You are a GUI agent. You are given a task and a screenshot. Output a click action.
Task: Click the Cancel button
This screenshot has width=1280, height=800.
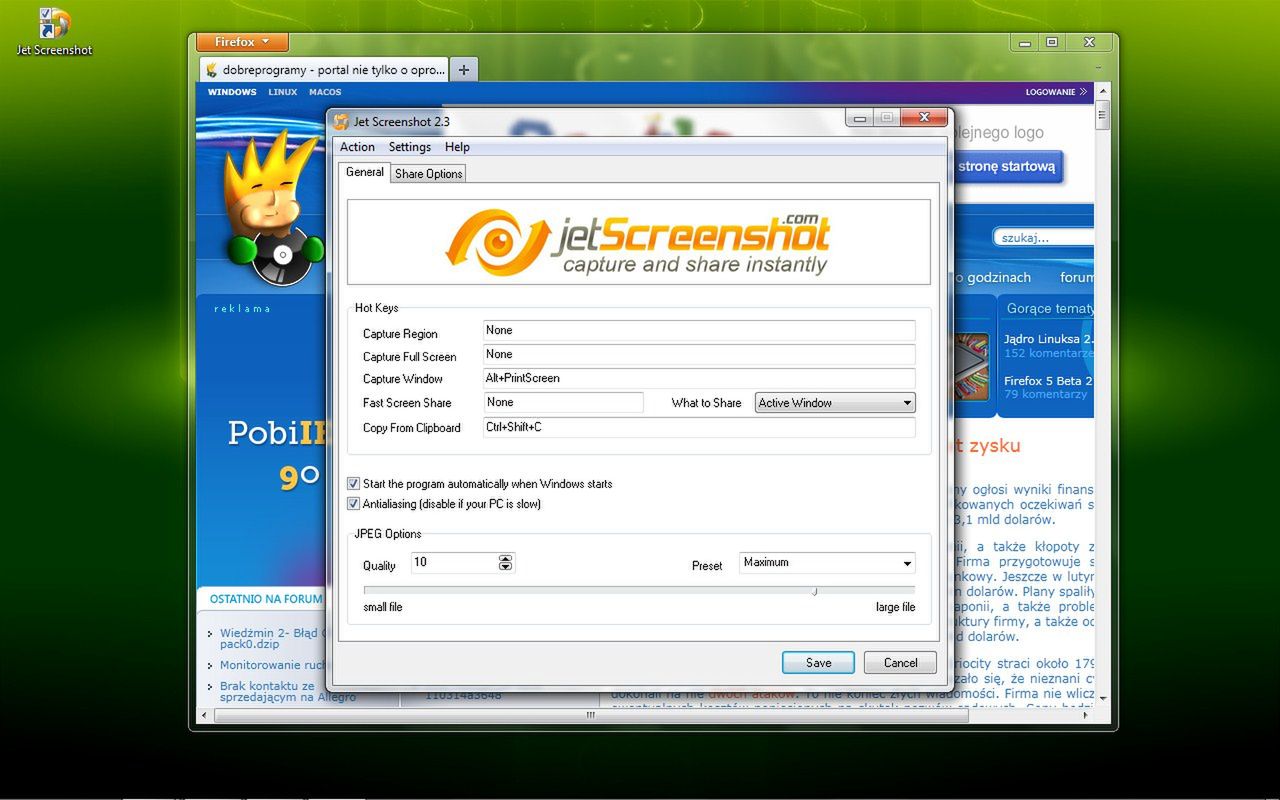(x=900, y=662)
